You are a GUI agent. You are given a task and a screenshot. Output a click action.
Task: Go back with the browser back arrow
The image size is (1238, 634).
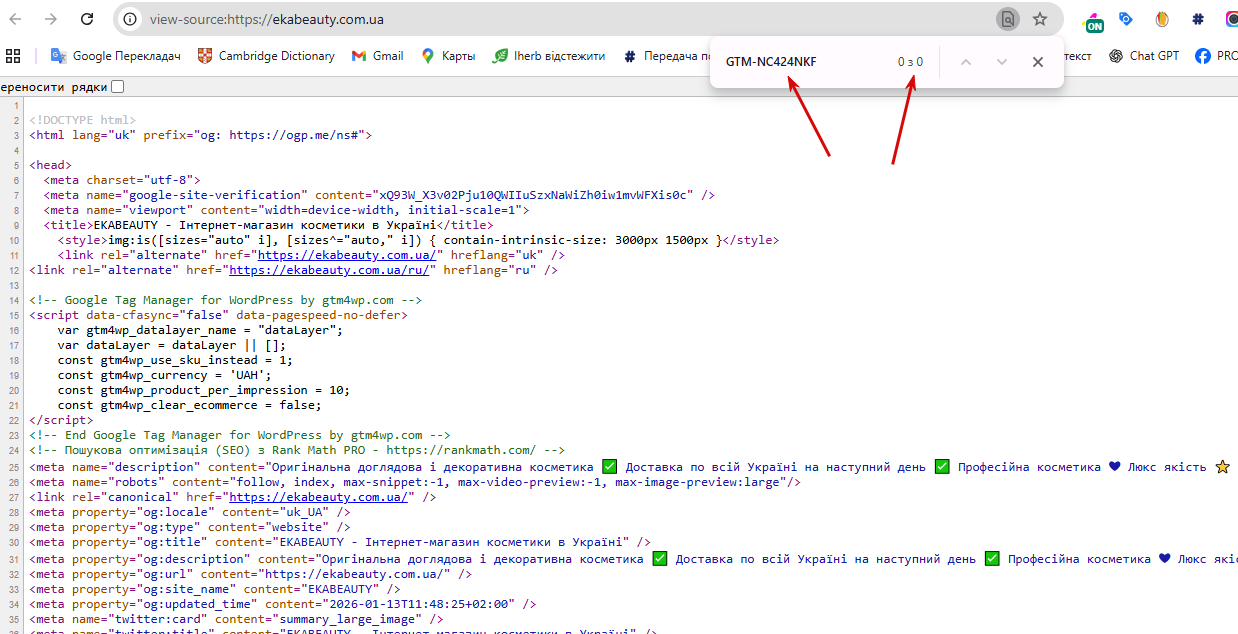(x=17, y=19)
